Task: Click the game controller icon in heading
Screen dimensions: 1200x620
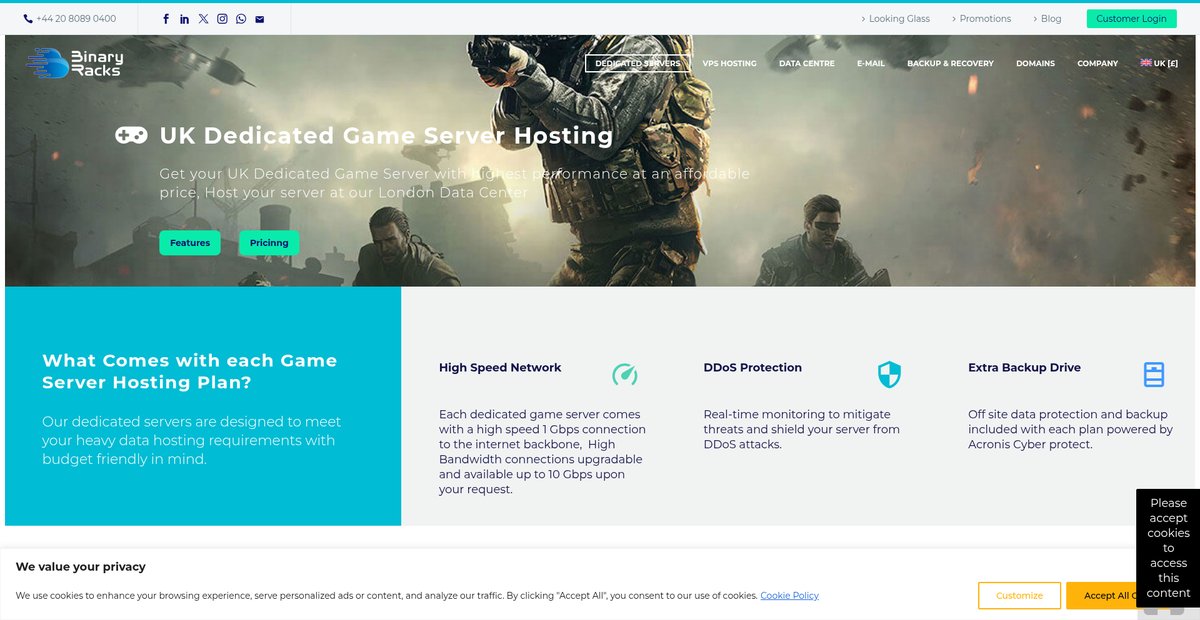Action: [131, 135]
